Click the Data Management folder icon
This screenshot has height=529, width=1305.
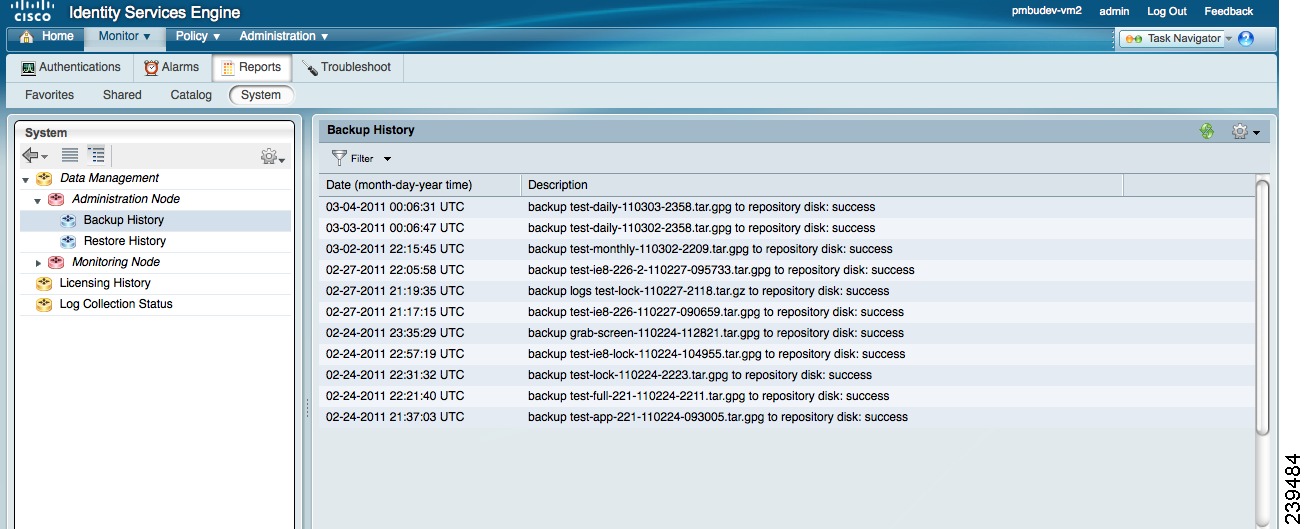click(43, 179)
